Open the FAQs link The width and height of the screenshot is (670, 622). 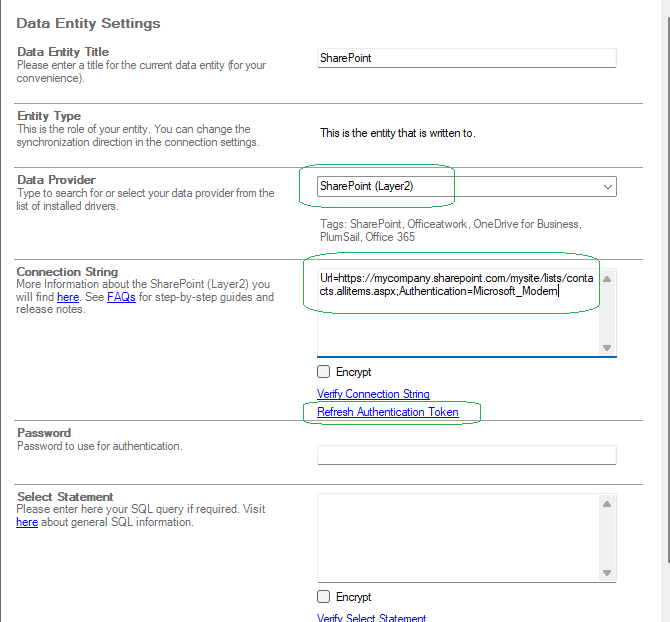pyautogui.click(x=121, y=297)
